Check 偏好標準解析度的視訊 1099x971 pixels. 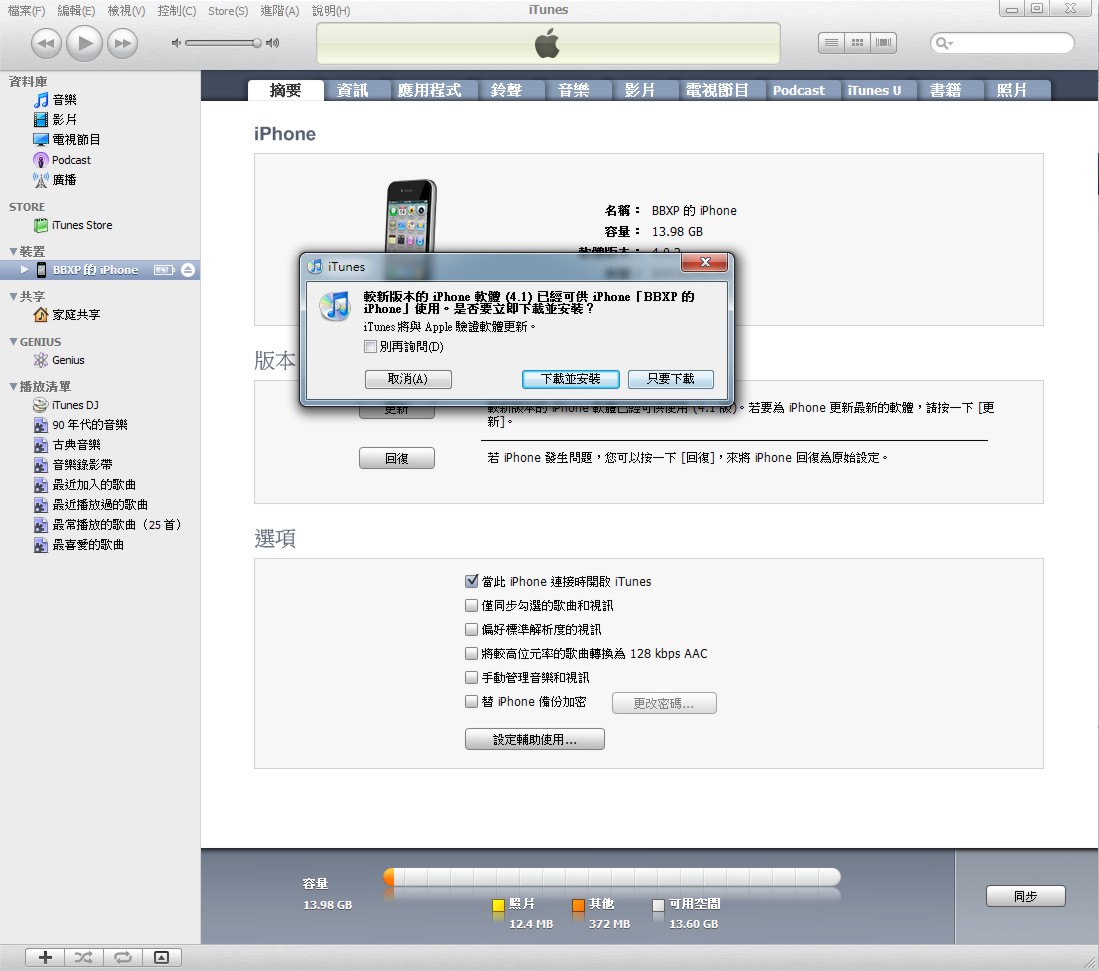coord(472,629)
